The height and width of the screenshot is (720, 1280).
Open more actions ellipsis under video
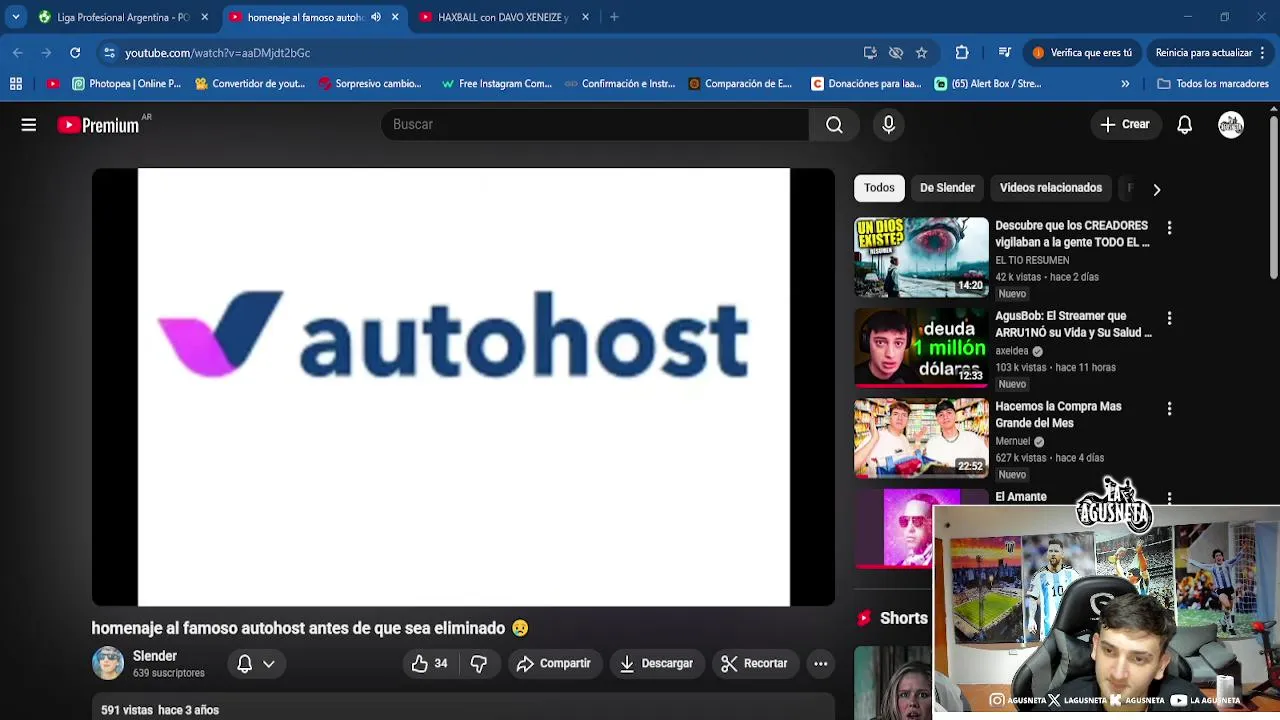[820, 664]
